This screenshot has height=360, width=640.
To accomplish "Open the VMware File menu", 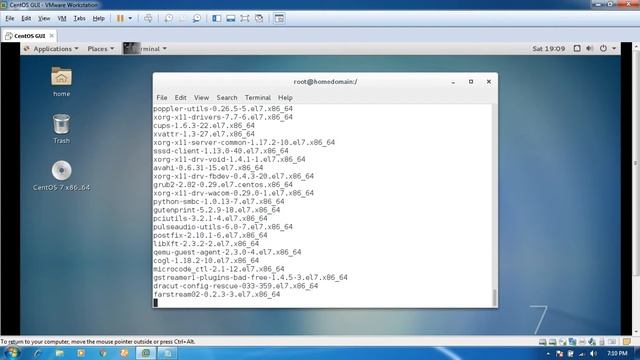I will pyautogui.click(x=10, y=18).
